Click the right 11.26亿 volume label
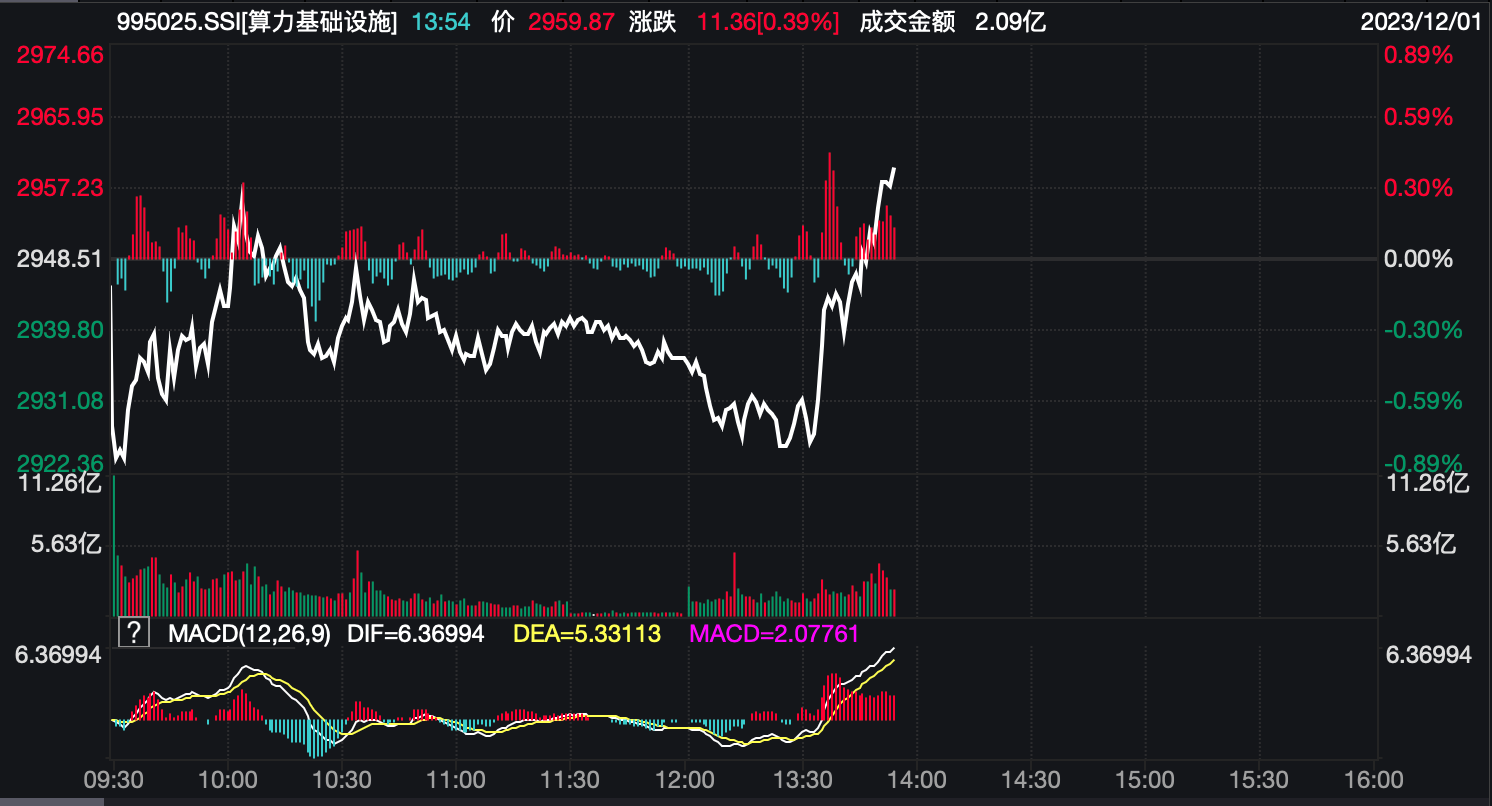Screen dimensions: 1492x806 (x=1428, y=484)
